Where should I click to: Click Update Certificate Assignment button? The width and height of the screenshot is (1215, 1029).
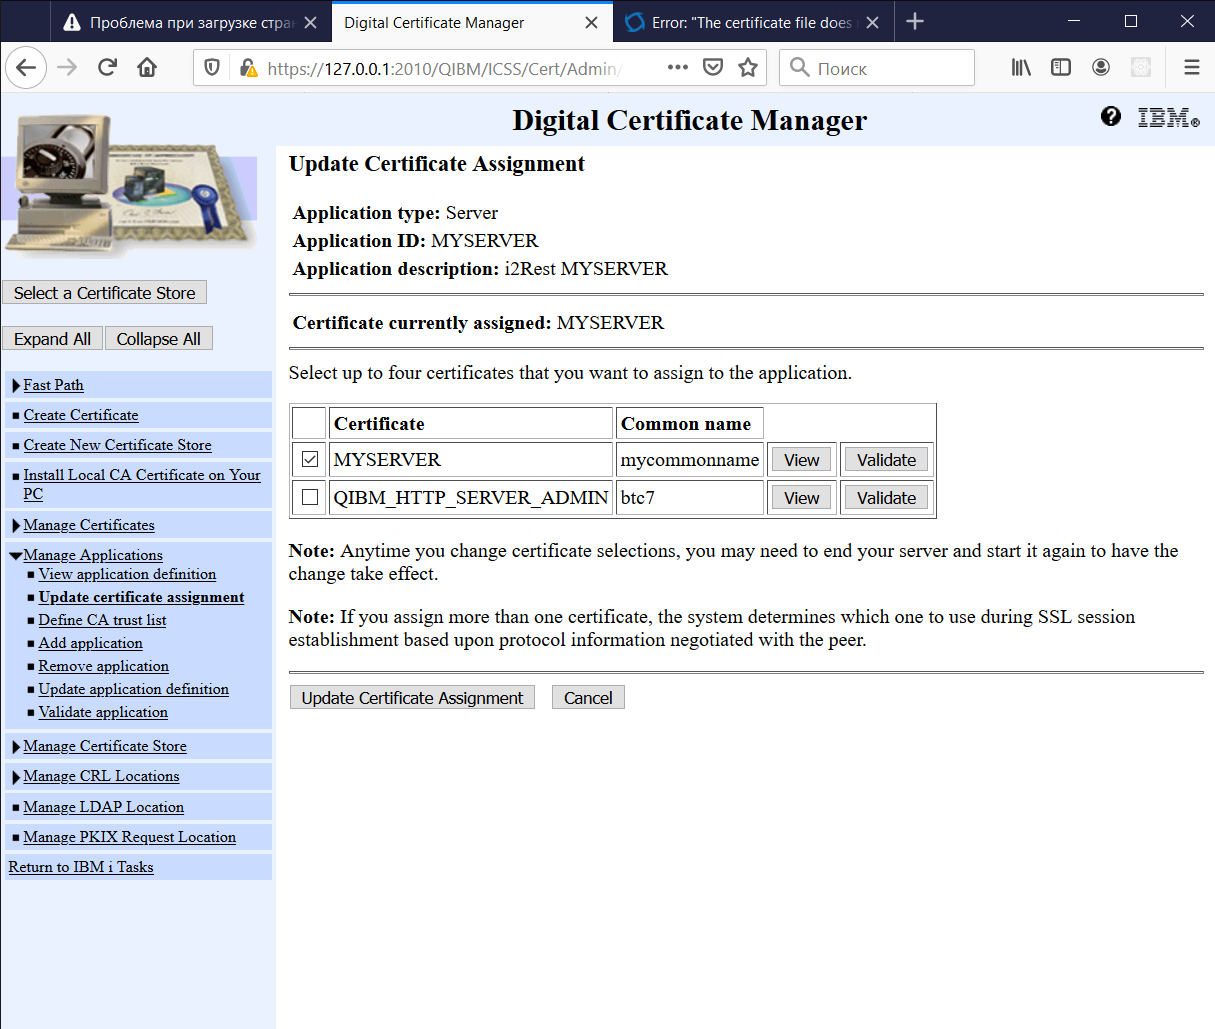[x=412, y=698]
